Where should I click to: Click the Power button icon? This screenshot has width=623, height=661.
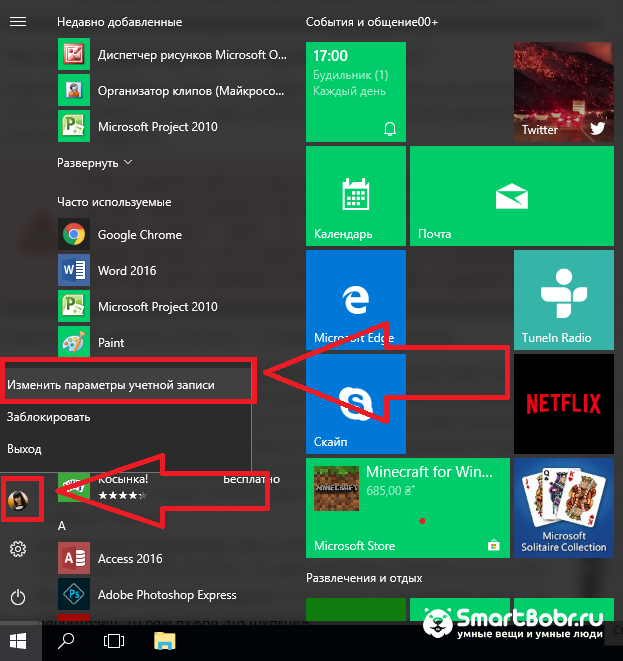18,597
